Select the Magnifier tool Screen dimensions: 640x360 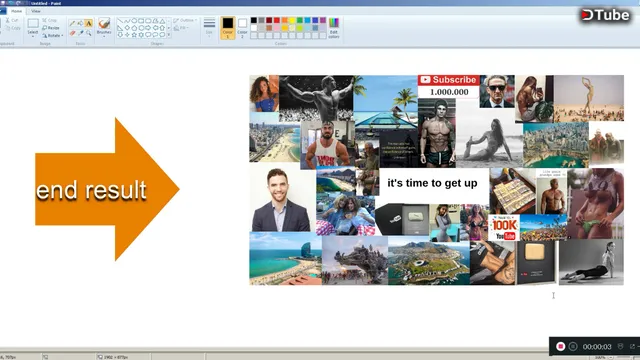pyautogui.click(x=89, y=33)
